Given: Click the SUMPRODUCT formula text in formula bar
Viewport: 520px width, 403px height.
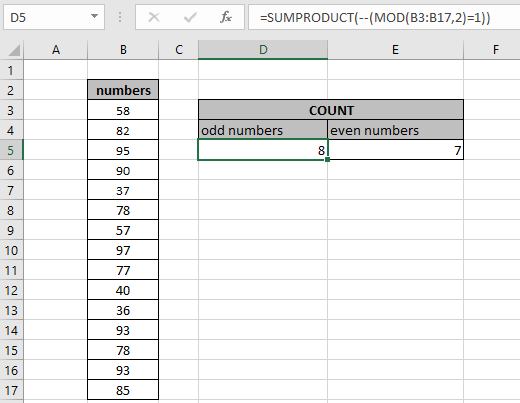Looking at the screenshot, I should tap(375, 17).
